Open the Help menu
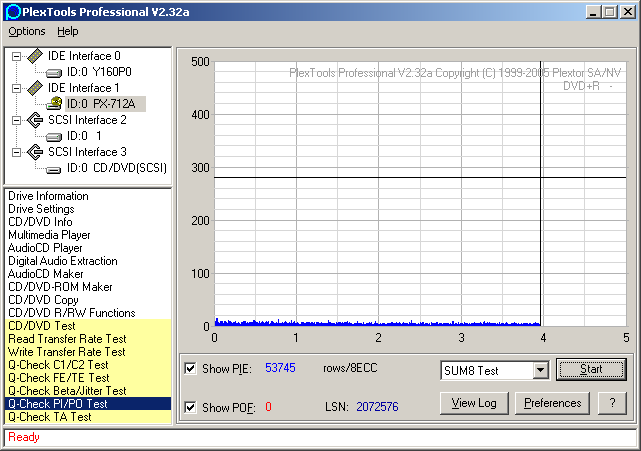 [67, 31]
